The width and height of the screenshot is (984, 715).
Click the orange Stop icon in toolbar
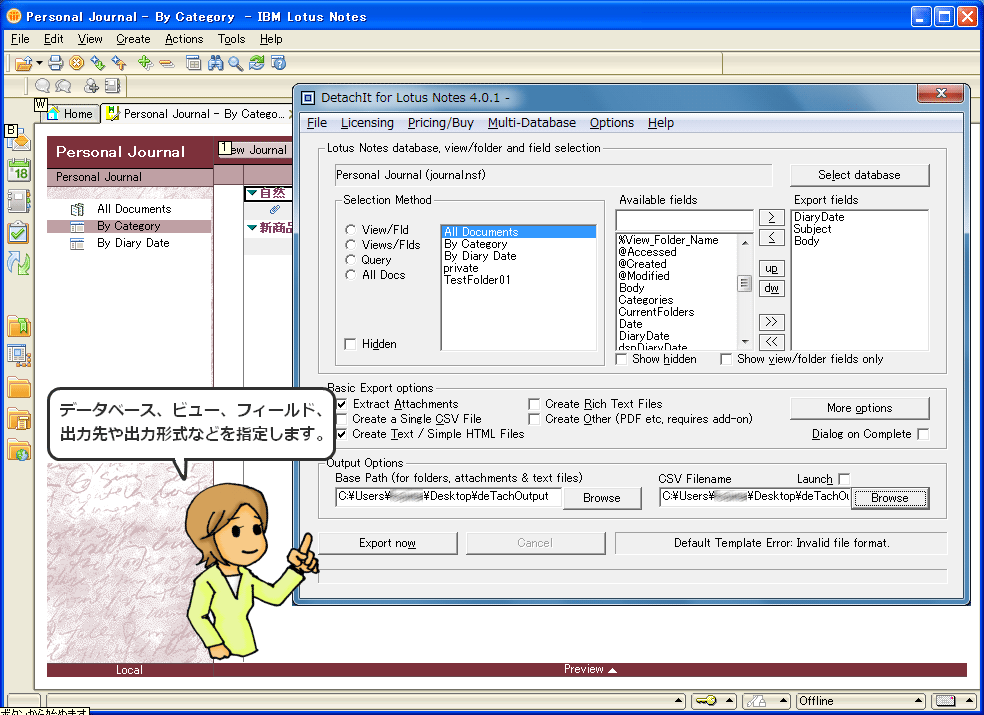pyautogui.click(x=77, y=63)
